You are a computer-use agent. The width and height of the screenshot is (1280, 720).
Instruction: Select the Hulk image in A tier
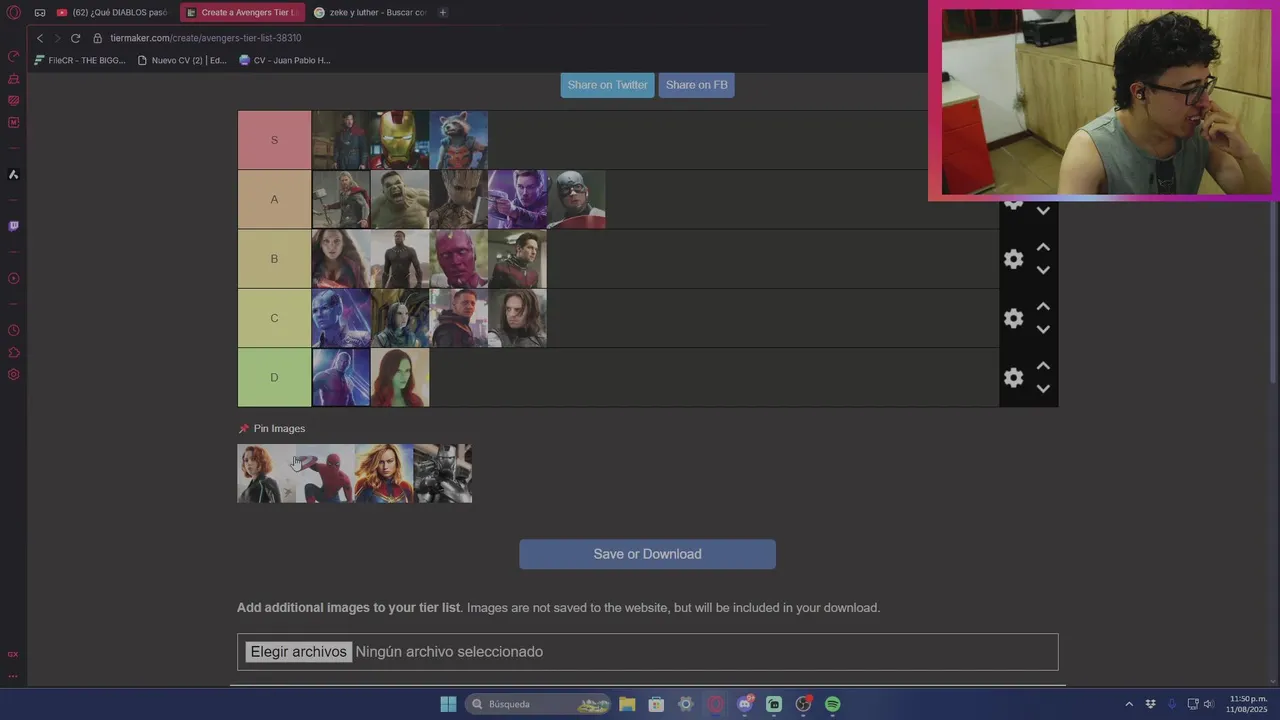pos(400,199)
